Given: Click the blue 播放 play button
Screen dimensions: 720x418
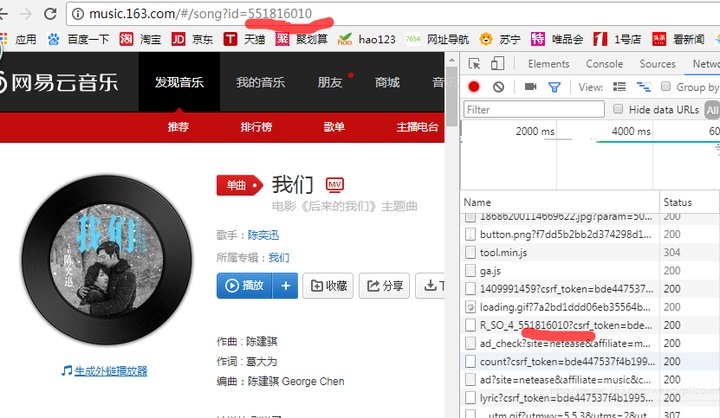Looking at the screenshot, I should tap(244, 286).
